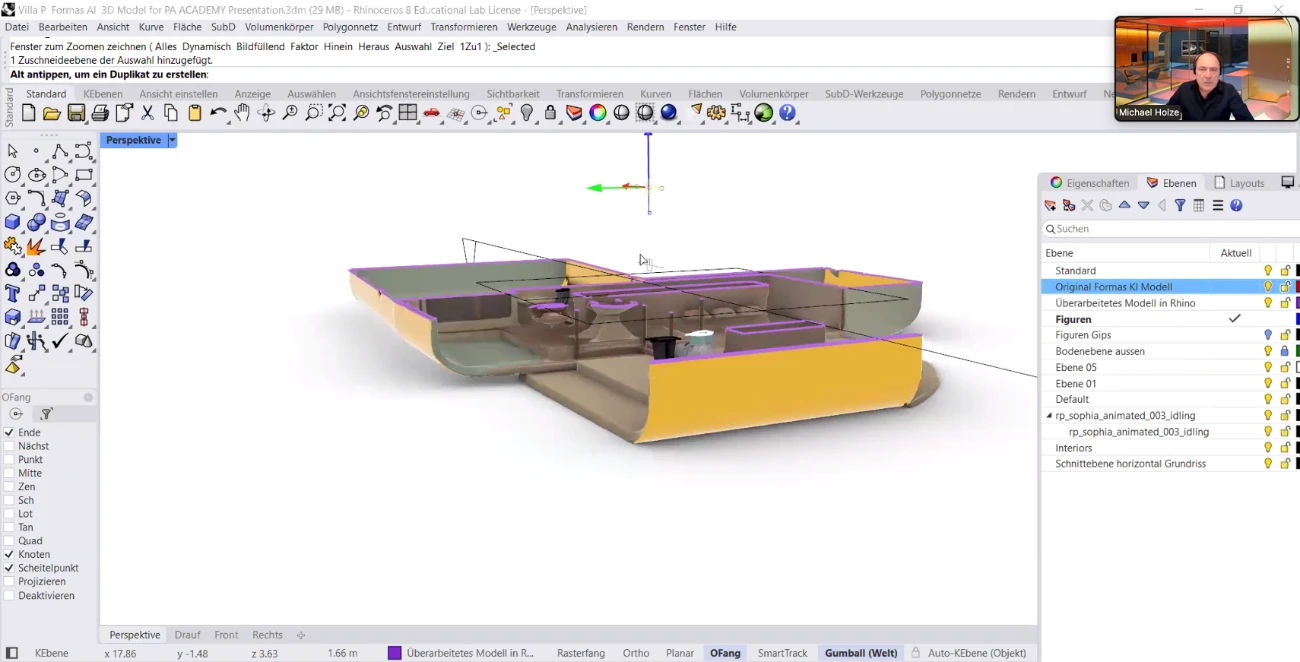Enable the Mitte object snap checkbox
1300x662 pixels.
click(9, 473)
